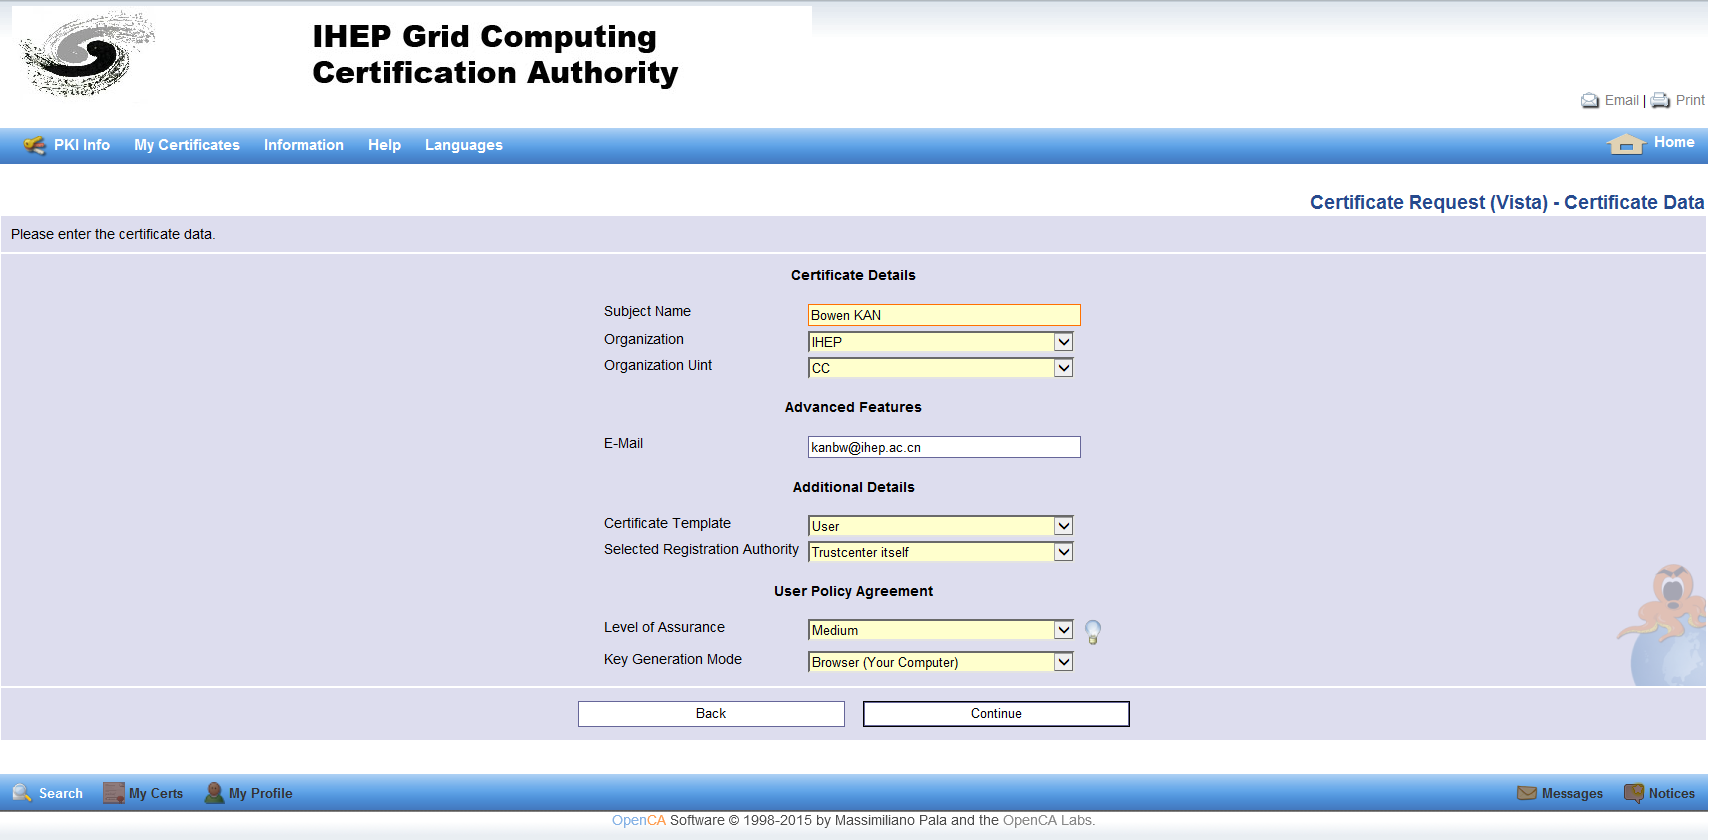Open the Search link in footer
1710x840 pixels.
(x=61, y=793)
